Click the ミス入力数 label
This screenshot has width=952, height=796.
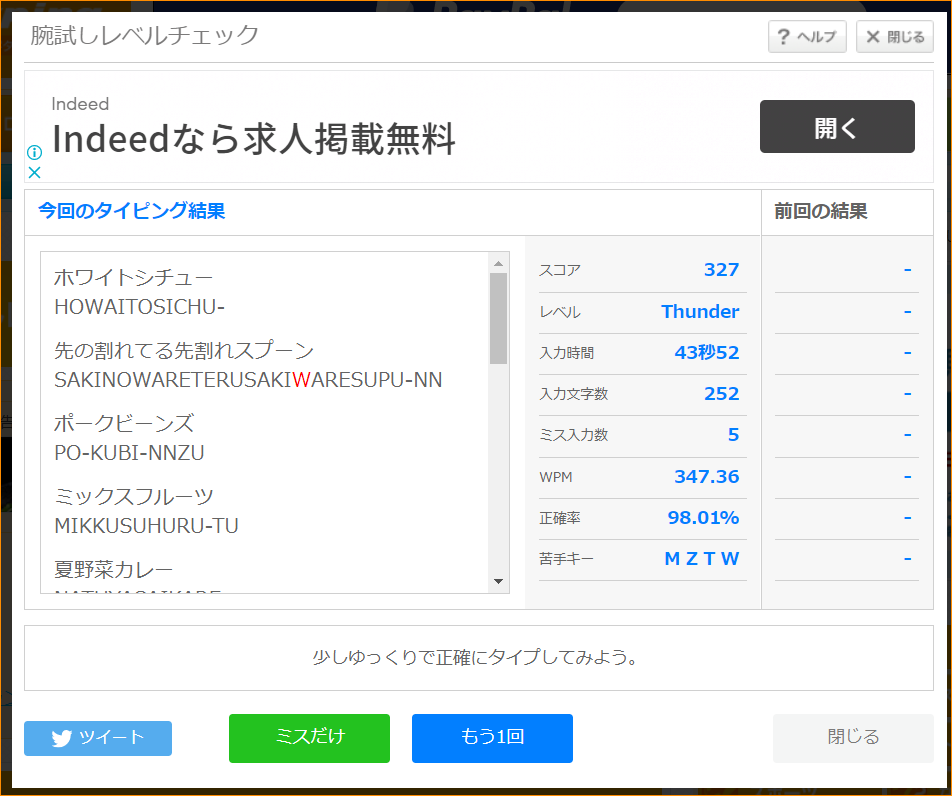pyautogui.click(x=574, y=435)
